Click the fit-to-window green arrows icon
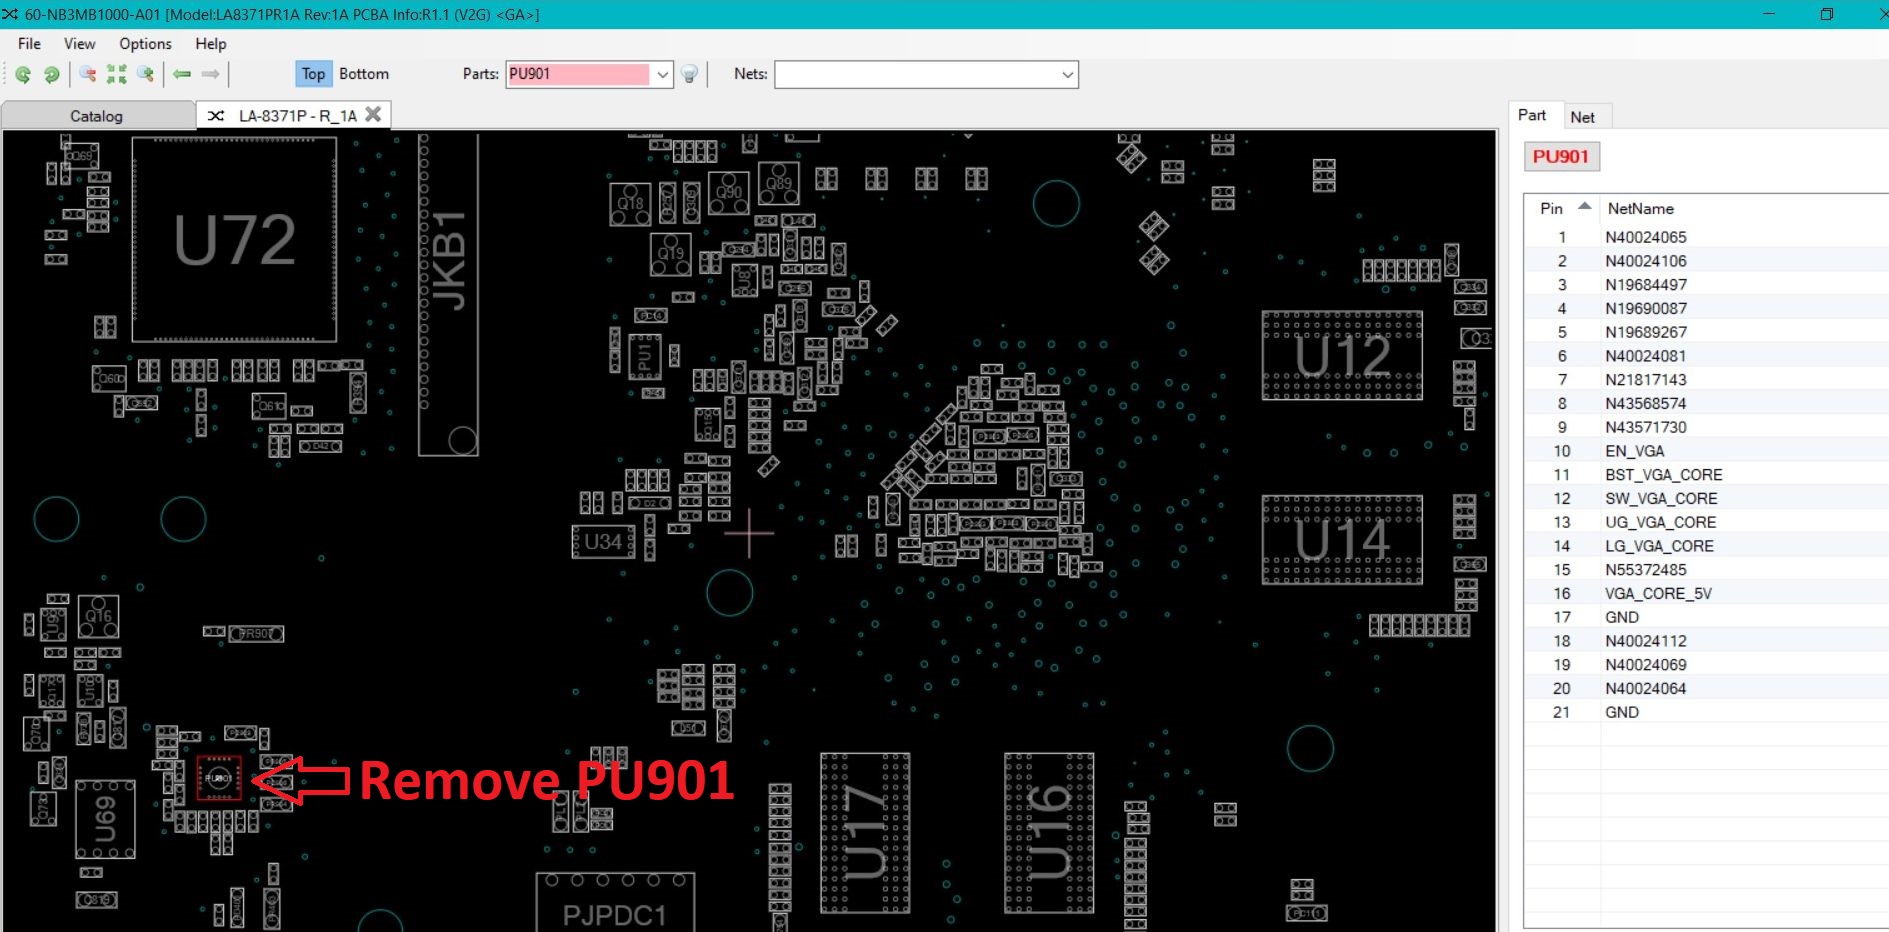The width and height of the screenshot is (1889, 932). (117, 74)
